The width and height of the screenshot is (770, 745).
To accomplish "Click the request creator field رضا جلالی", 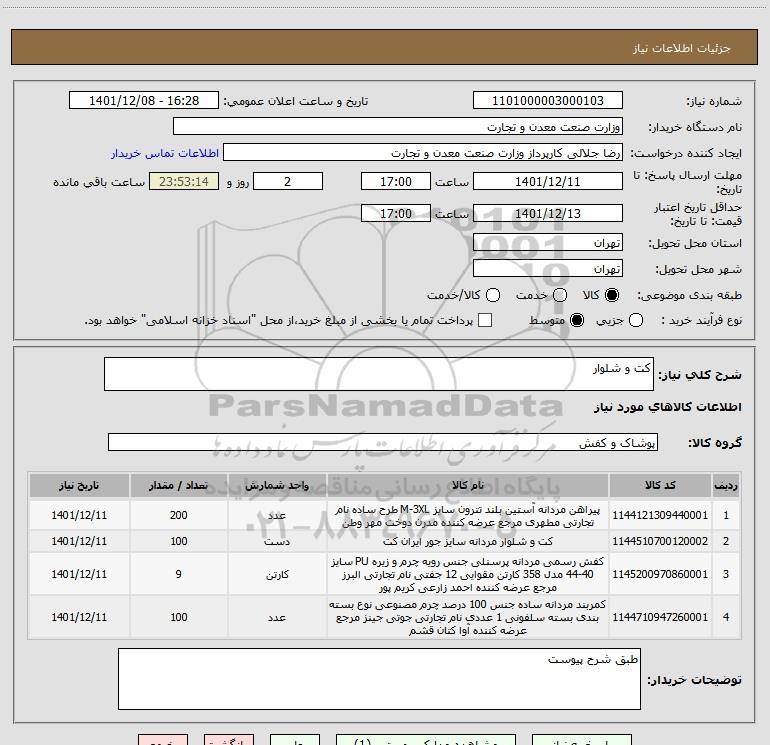I will (423, 153).
